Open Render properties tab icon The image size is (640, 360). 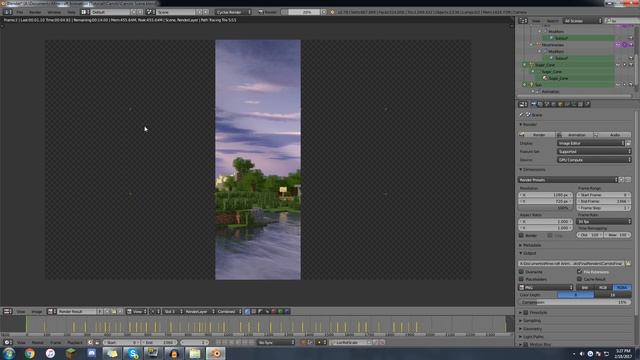tap(533, 104)
